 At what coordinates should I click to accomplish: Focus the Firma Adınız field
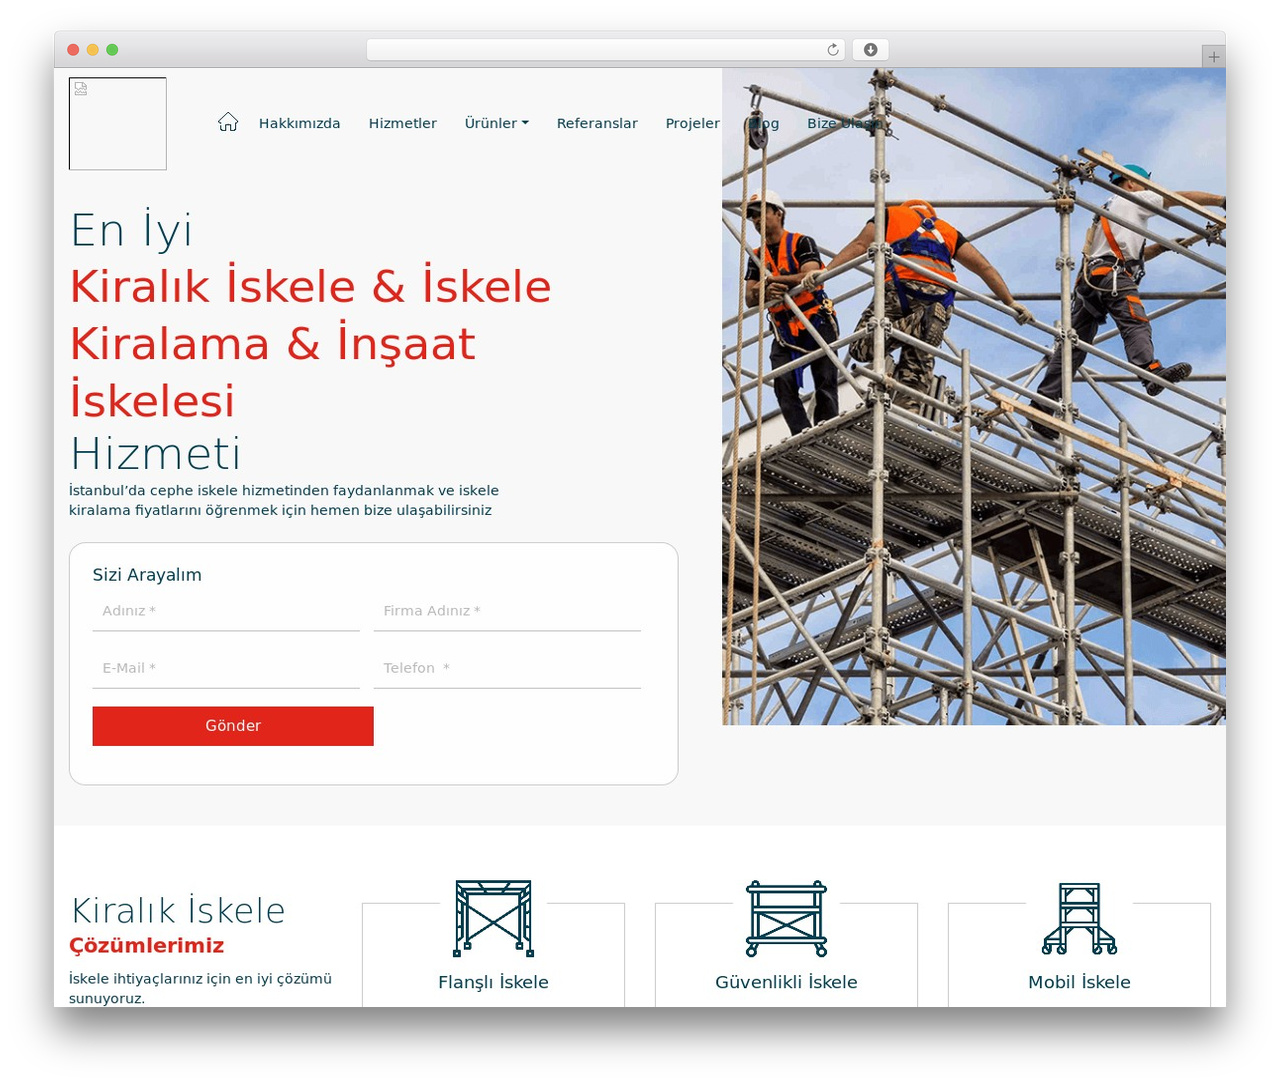(x=508, y=611)
